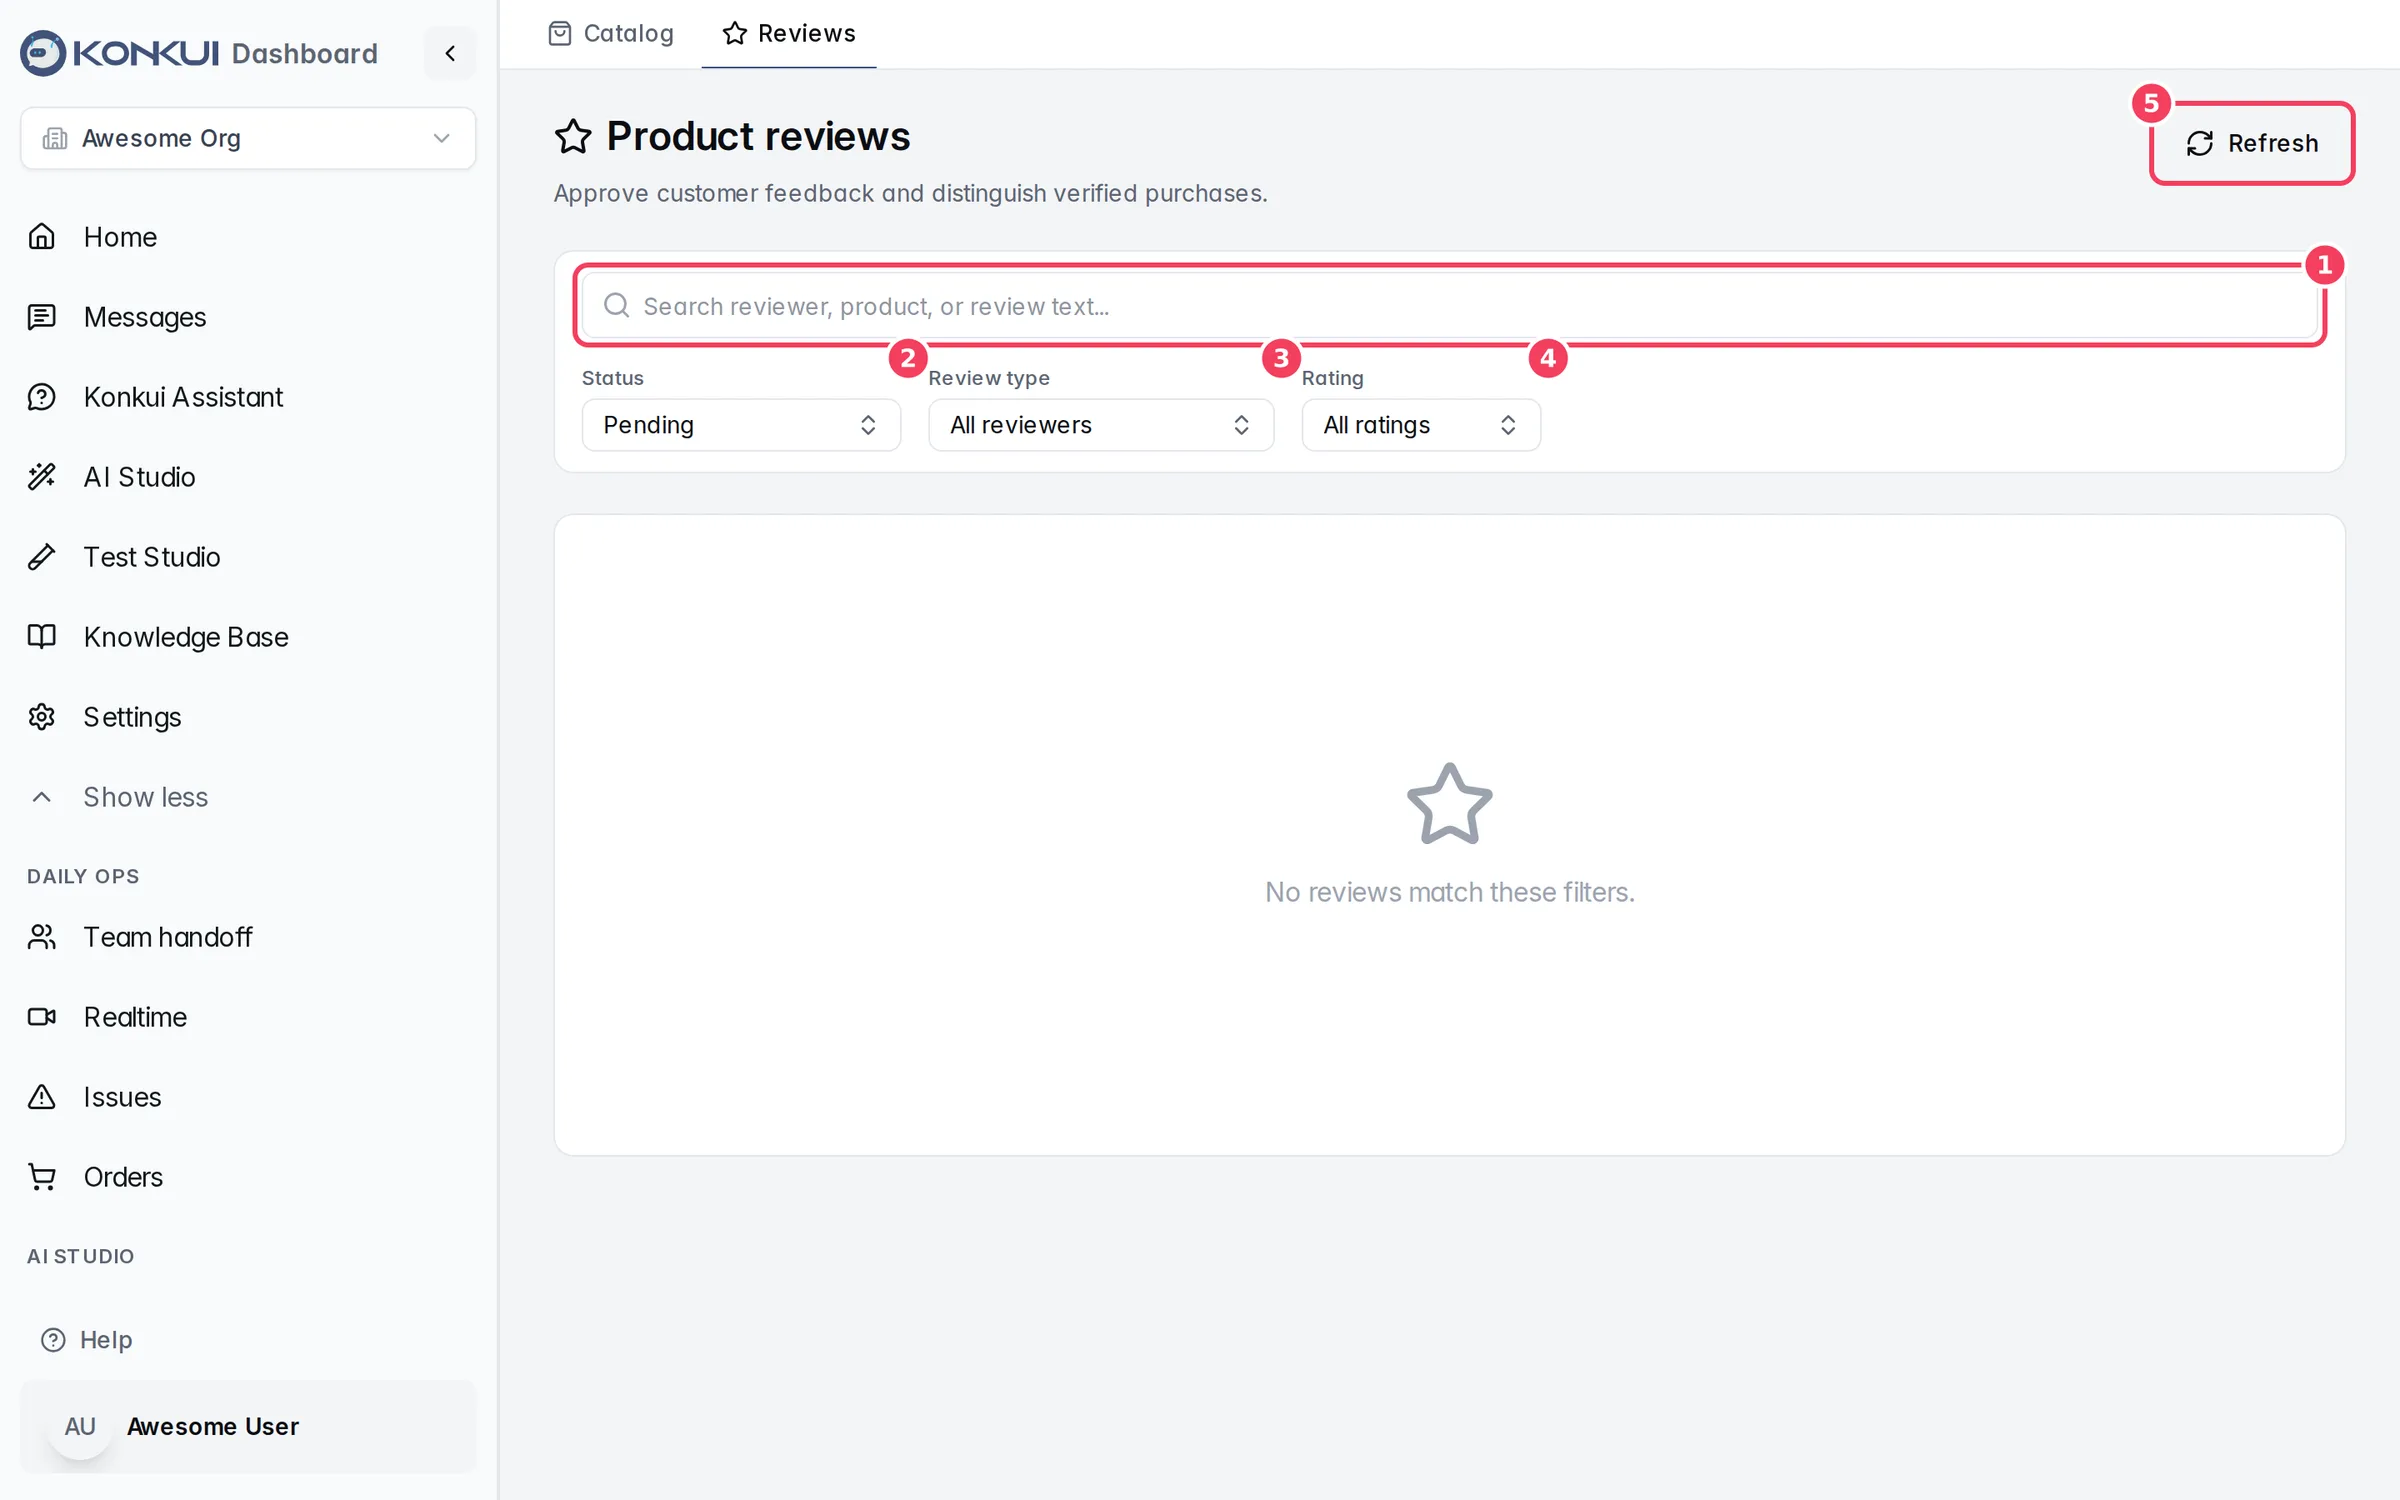
Task: Click the AI STUDIO section label
Action: coord(81,1257)
